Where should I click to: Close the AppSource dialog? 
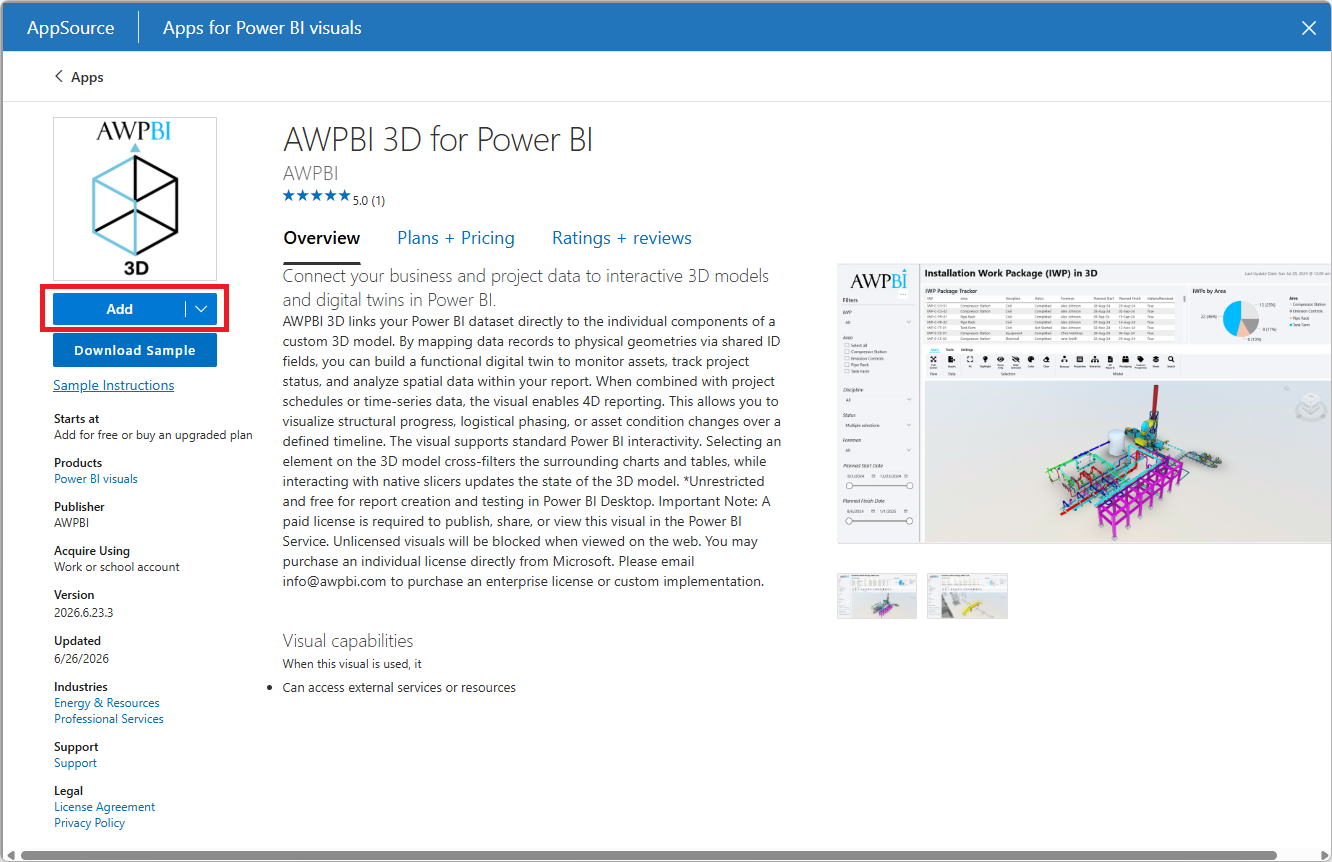point(1308,28)
